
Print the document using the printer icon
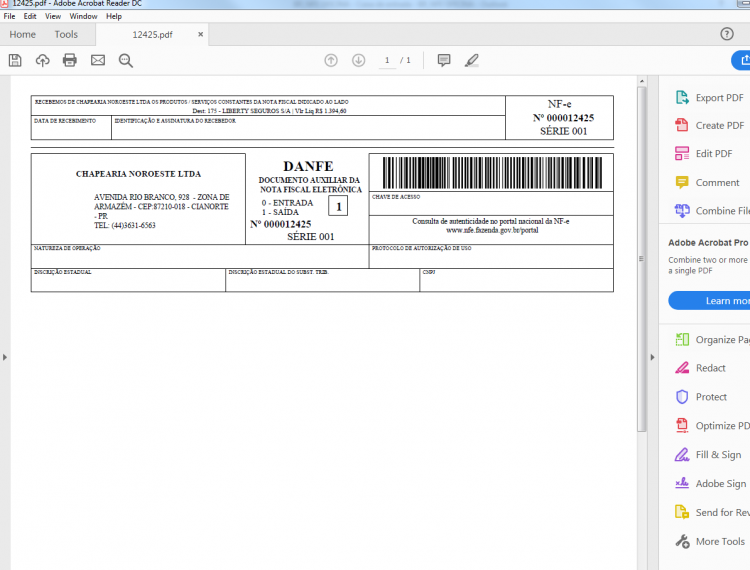(x=70, y=60)
